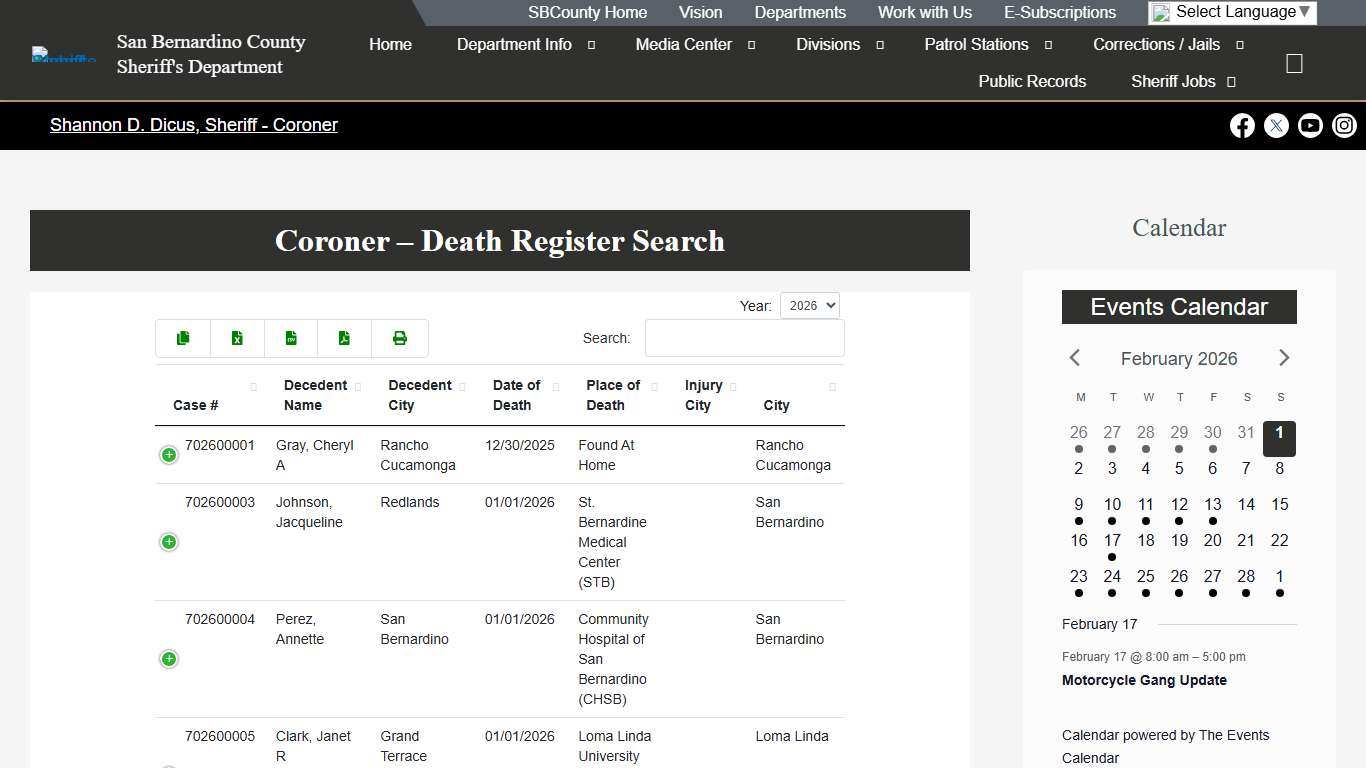Copy the table data to clipboard
Image resolution: width=1366 pixels, height=768 pixels.
click(183, 338)
